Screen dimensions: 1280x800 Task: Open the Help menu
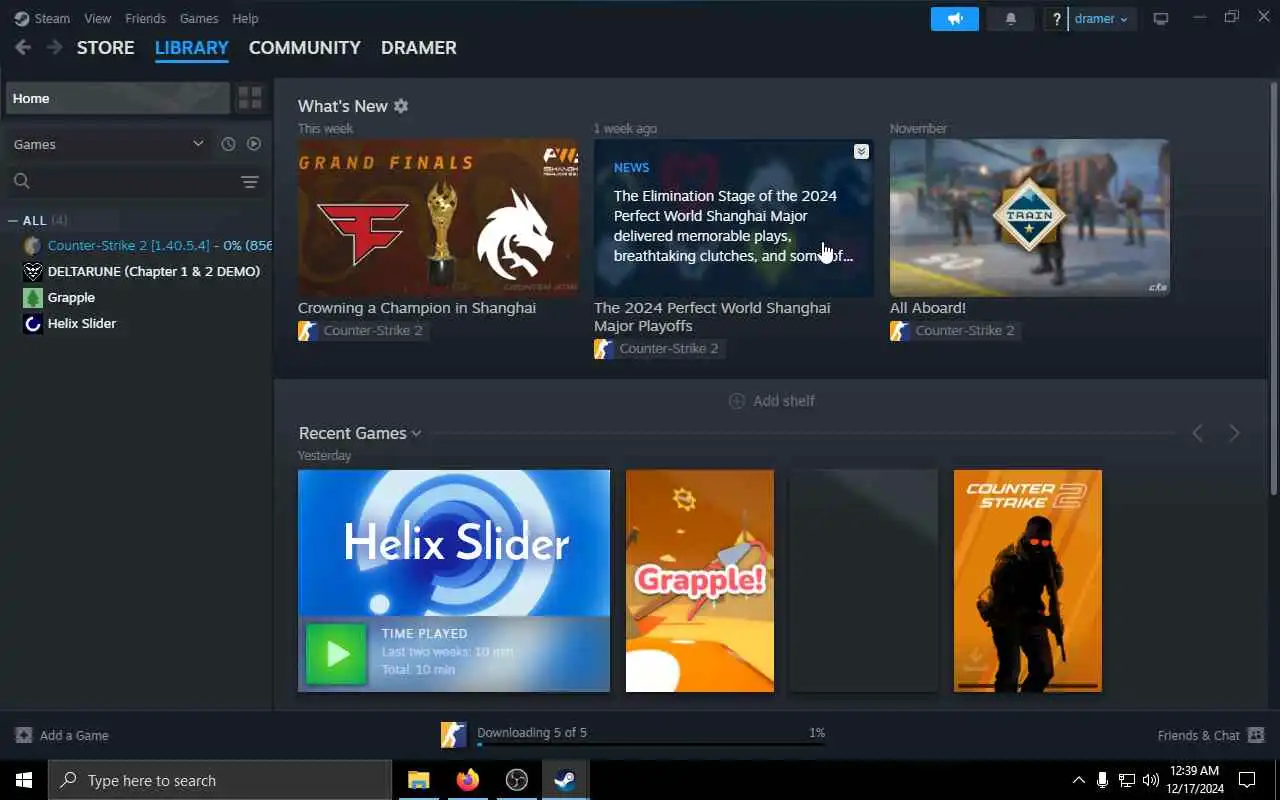(245, 19)
